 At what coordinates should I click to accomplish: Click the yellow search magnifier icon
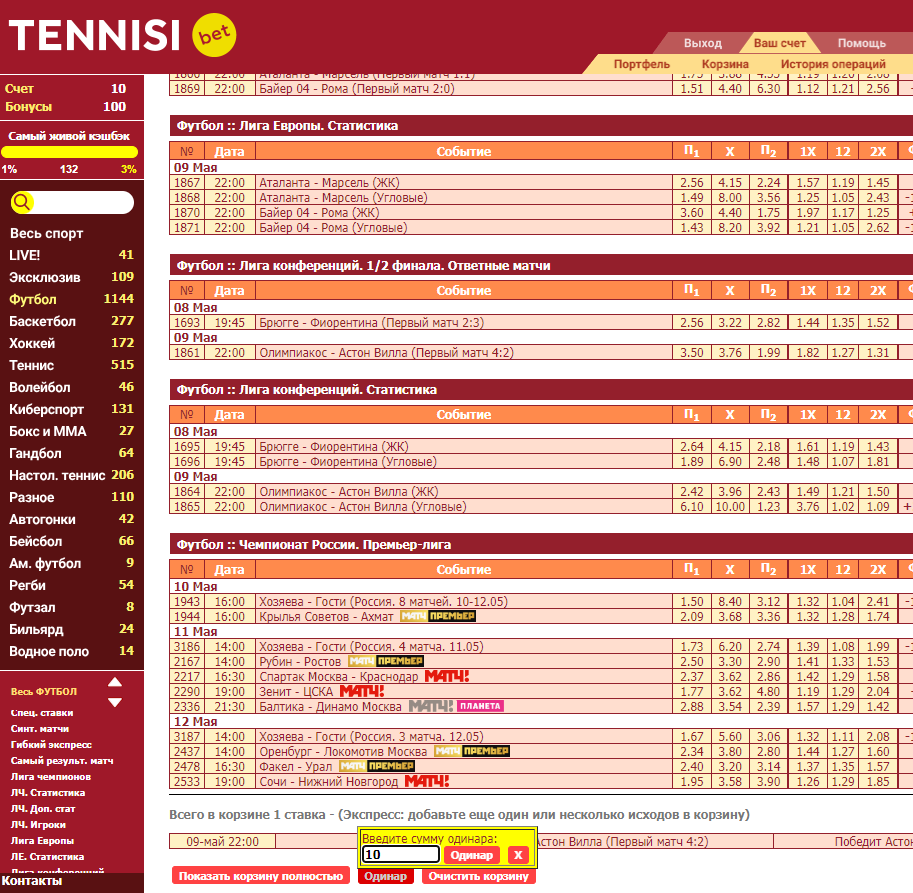22,202
